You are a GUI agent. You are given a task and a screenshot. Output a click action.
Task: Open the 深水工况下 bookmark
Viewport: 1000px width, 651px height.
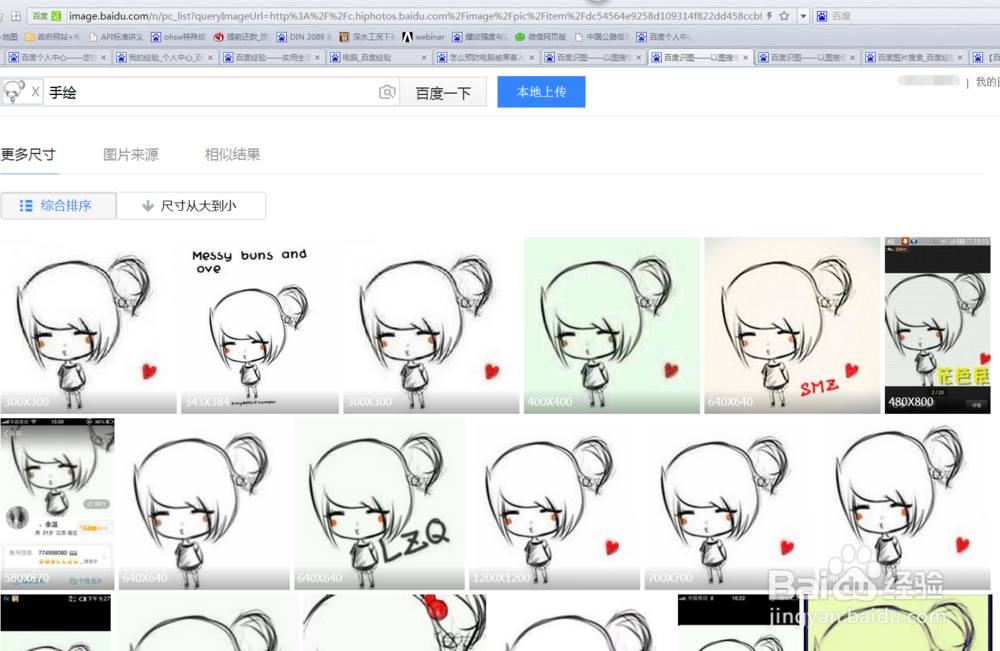click(367, 37)
